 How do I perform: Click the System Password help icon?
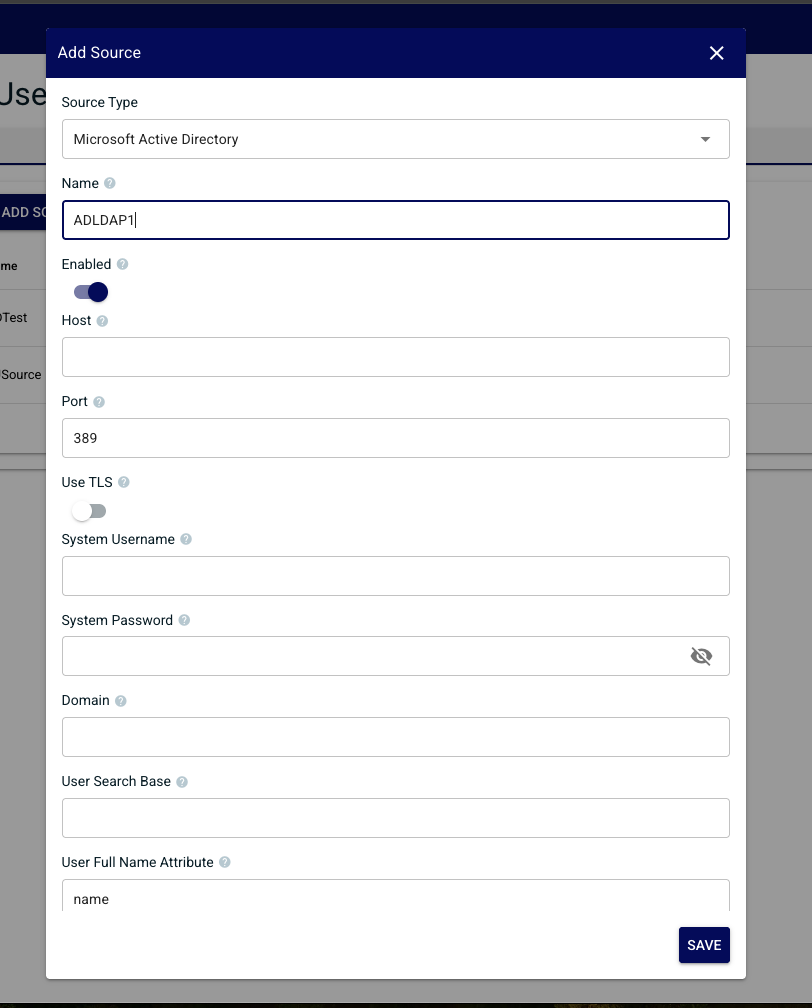coord(185,620)
